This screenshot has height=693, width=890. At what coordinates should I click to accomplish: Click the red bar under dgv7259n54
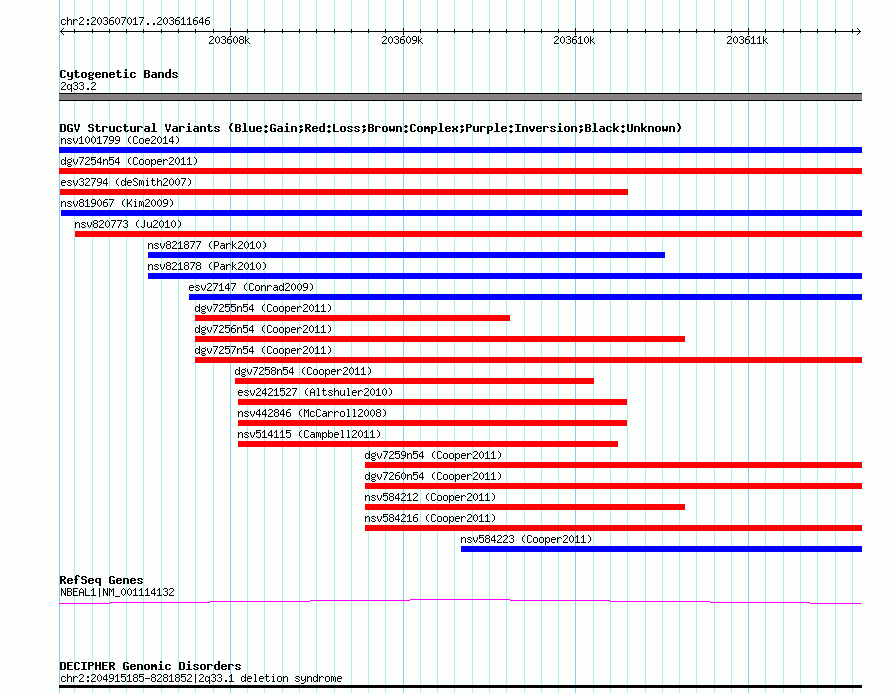[x=613, y=465]
